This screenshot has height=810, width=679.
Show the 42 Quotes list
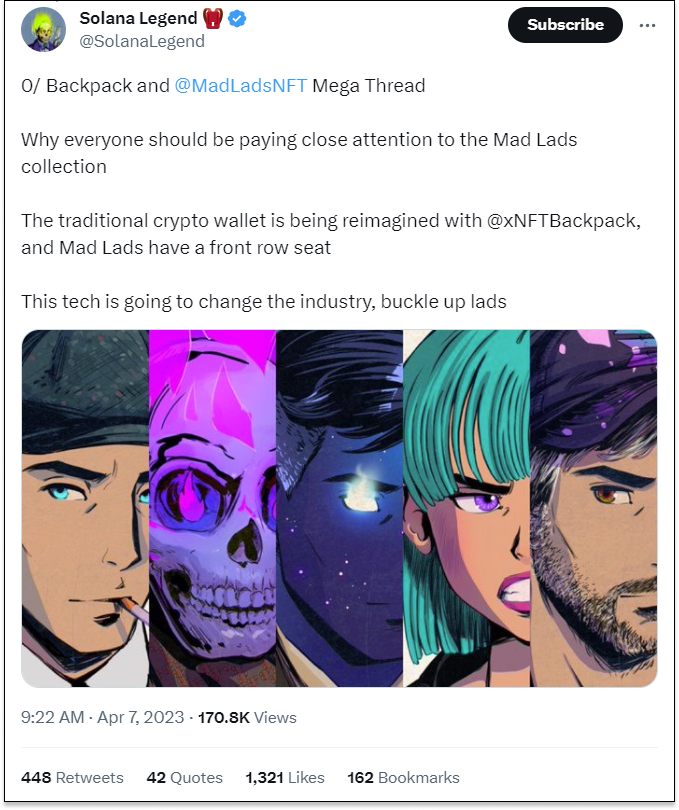[184, 777]
